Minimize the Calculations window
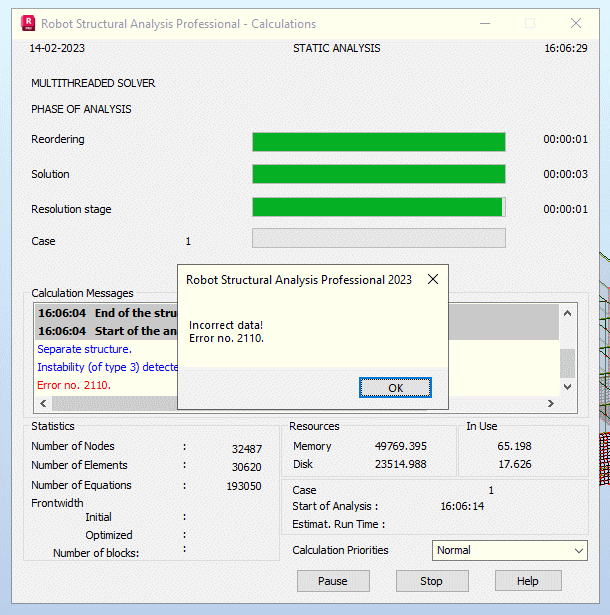The image size is (610, 615). pos(485,24)
